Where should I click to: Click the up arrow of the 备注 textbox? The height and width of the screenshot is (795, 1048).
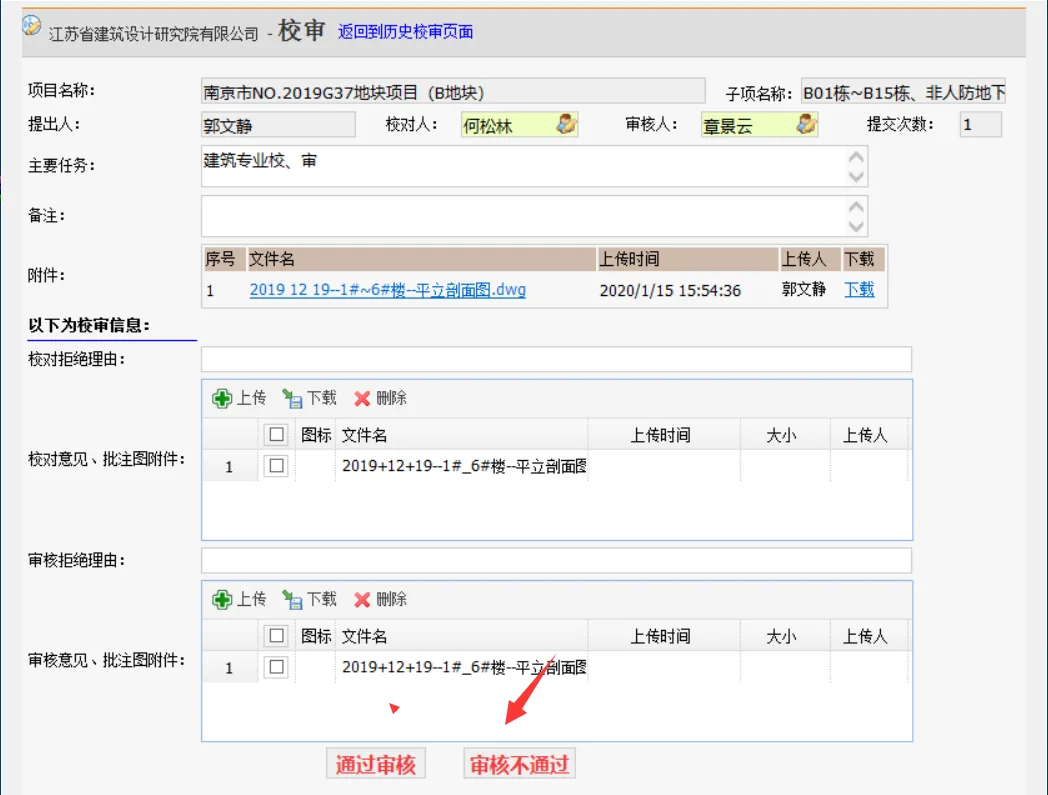[x=856, y=207]
